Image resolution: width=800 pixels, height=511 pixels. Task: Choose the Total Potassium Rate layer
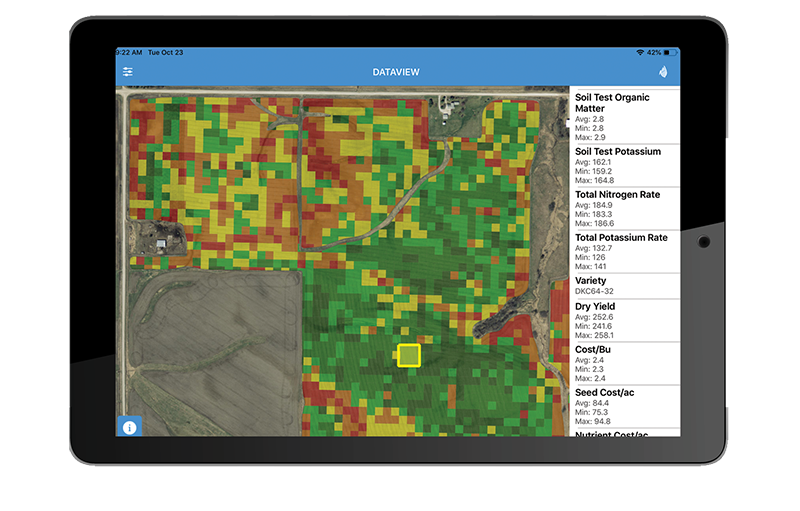pos(624,252)
